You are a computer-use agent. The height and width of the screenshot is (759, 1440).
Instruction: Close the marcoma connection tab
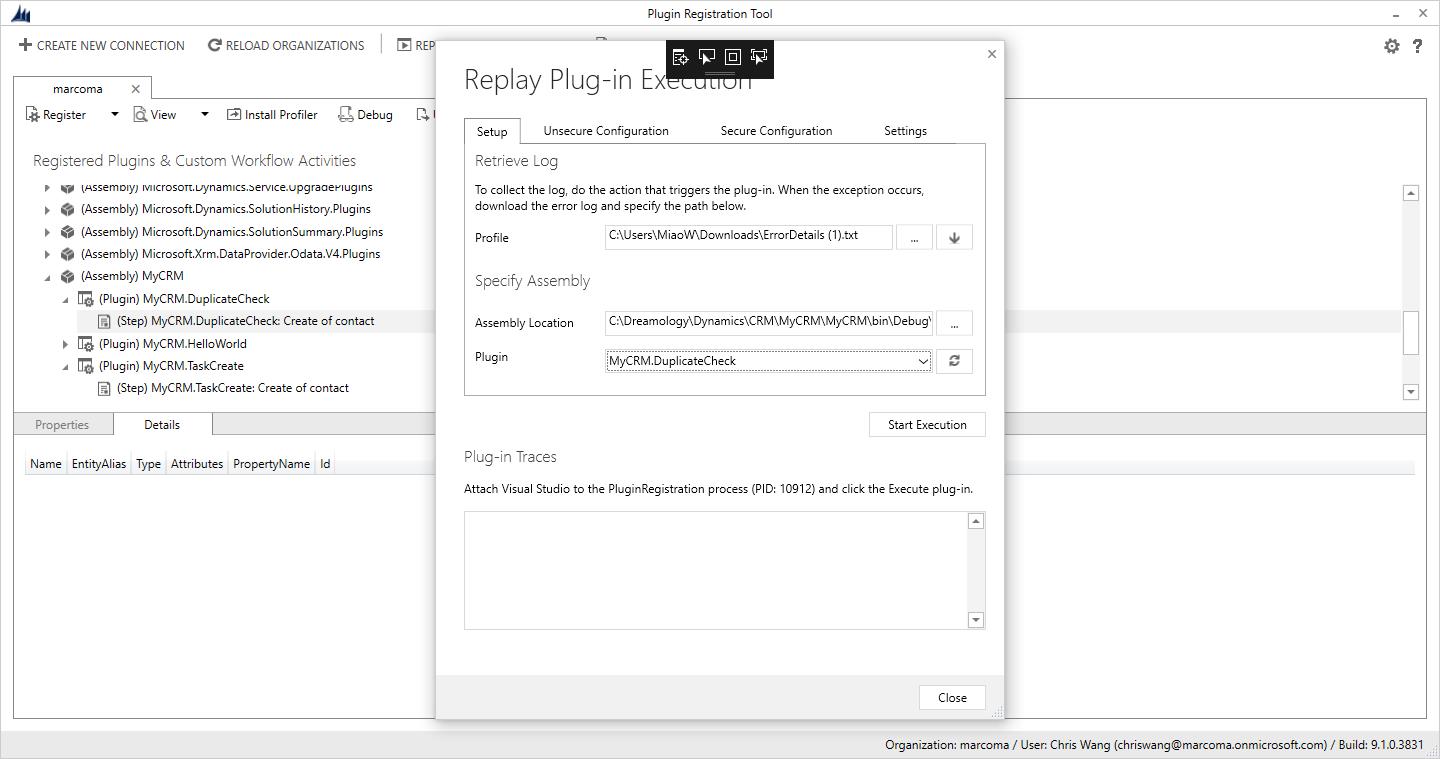tap(136, 89)
